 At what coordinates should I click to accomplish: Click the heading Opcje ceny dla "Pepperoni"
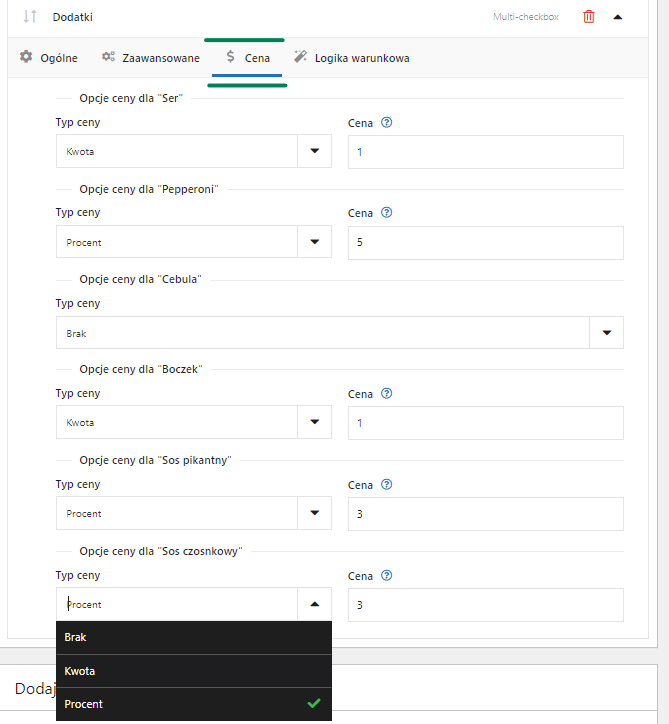click(149, 189)
